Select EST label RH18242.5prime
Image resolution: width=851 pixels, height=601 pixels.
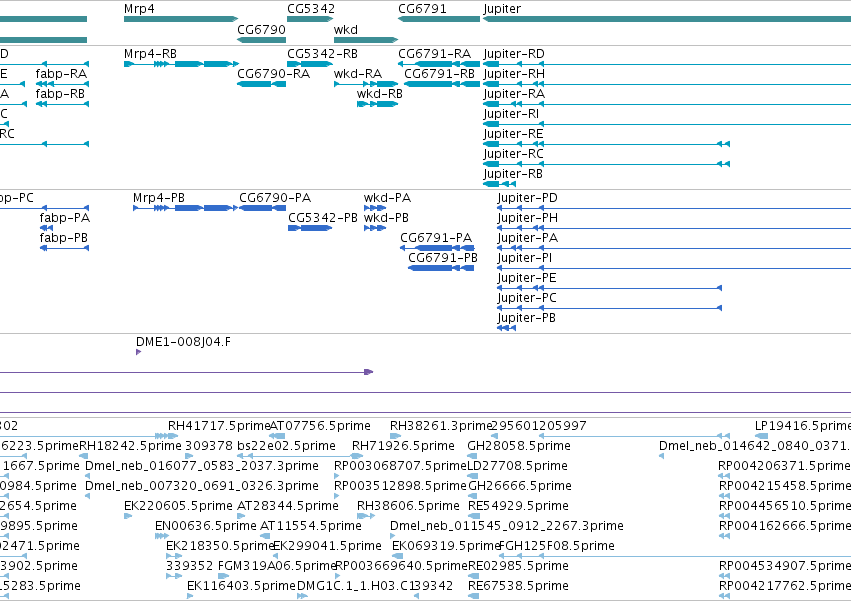tap(131, 446)
